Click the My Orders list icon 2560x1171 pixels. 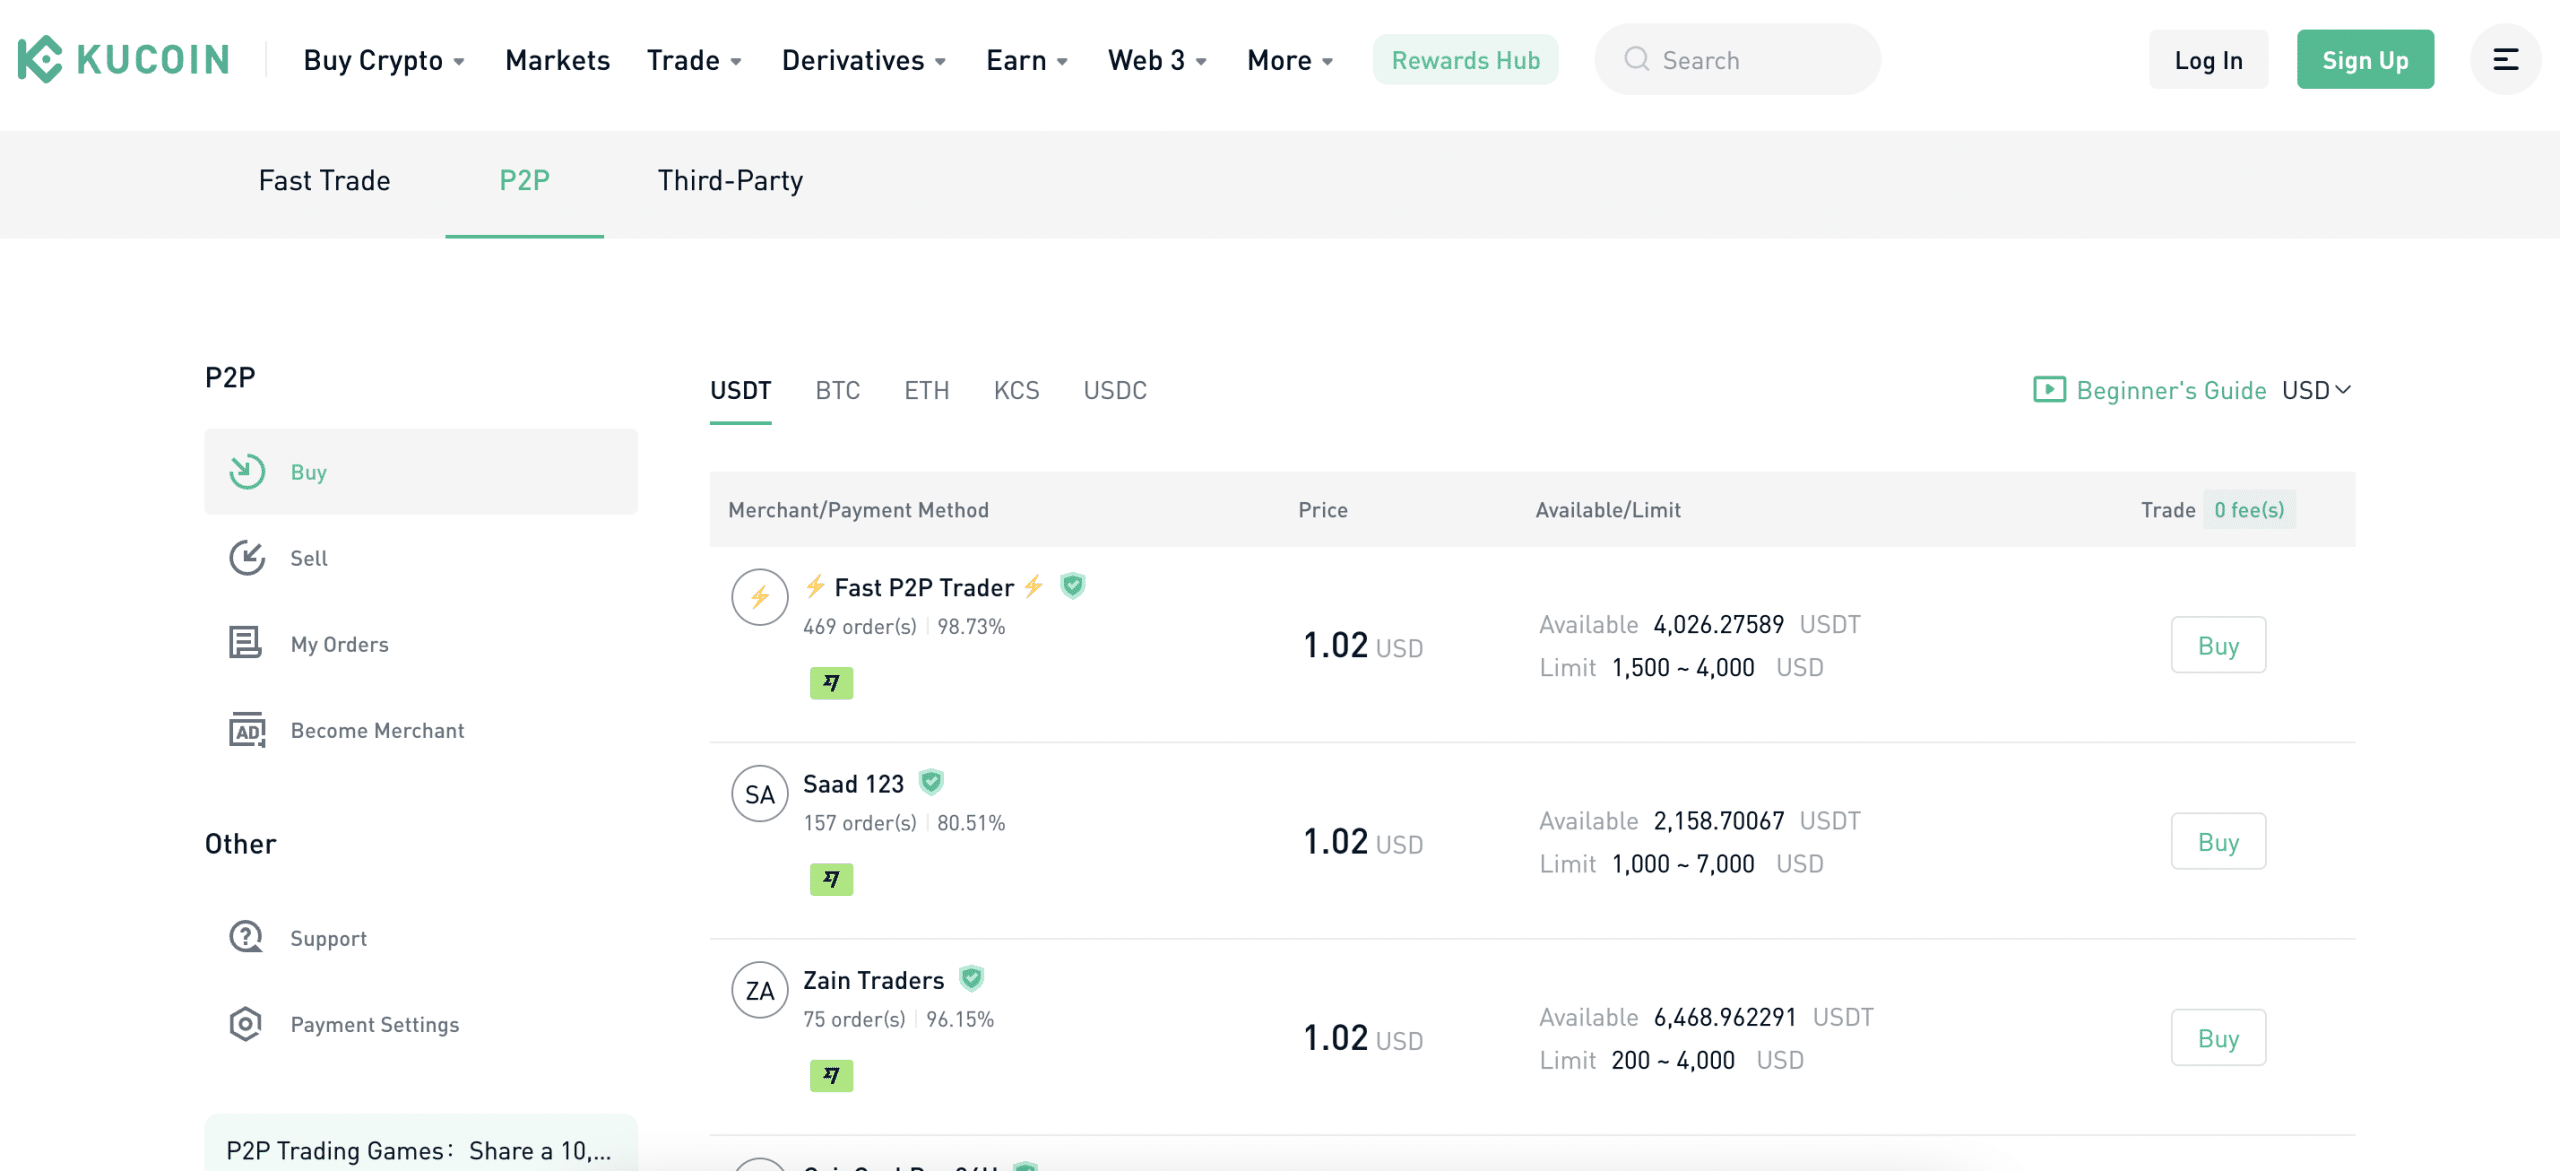click(246, 643)
